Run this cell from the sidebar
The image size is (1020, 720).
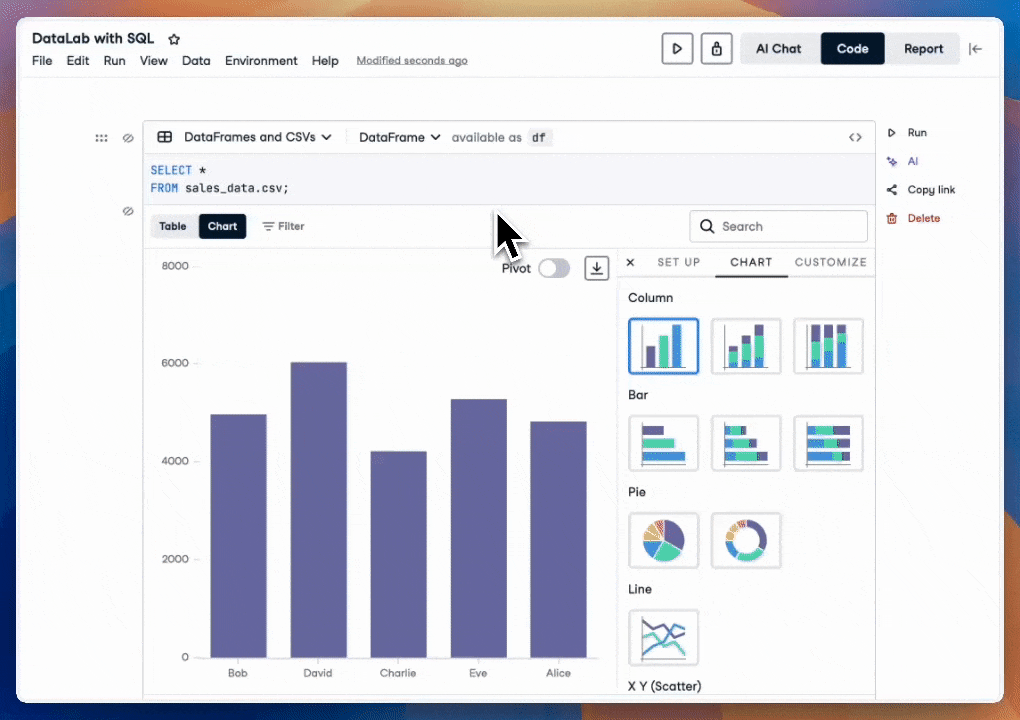[907, 133]
